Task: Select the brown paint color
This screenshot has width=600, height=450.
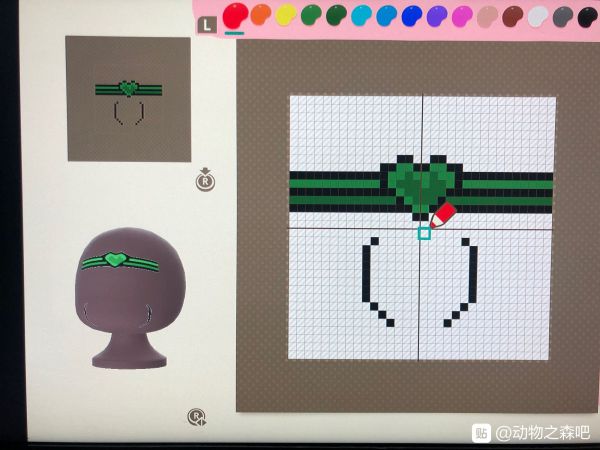Action: [x=512, y=16]
